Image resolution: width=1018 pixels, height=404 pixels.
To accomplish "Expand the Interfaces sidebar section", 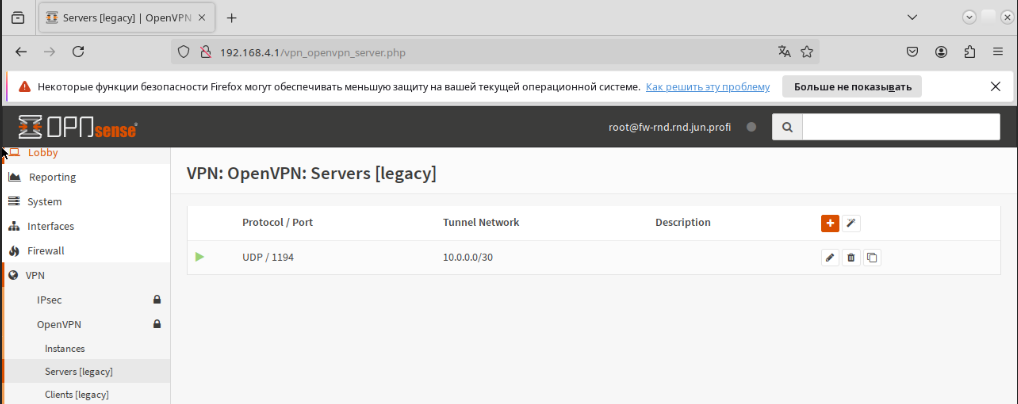I will (50, 226).
